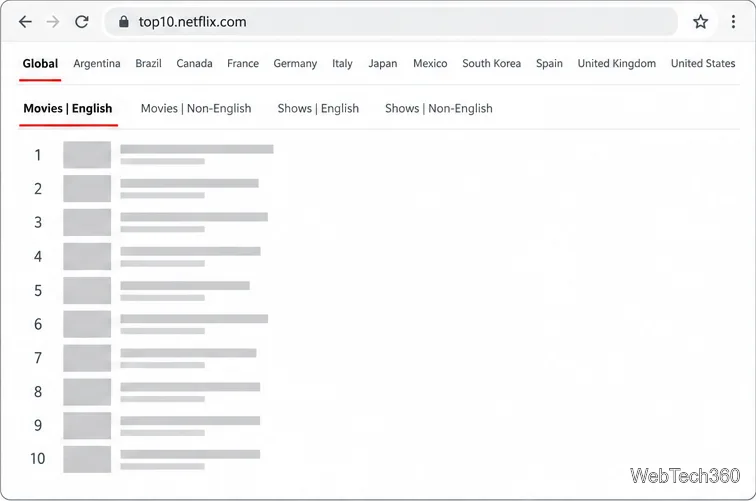Switch to Shows | Non-English category
The height and width of the screenshot is (501, 756).
click(439, 108)
